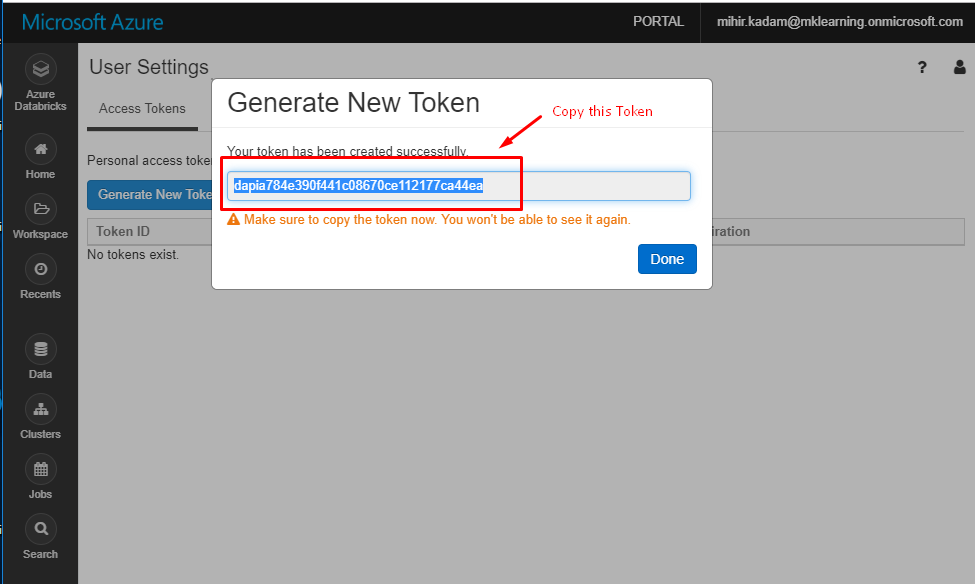The height and width of the screenshot is (584, 975).
Task: Click the copy token warning message
Action: 437,220
